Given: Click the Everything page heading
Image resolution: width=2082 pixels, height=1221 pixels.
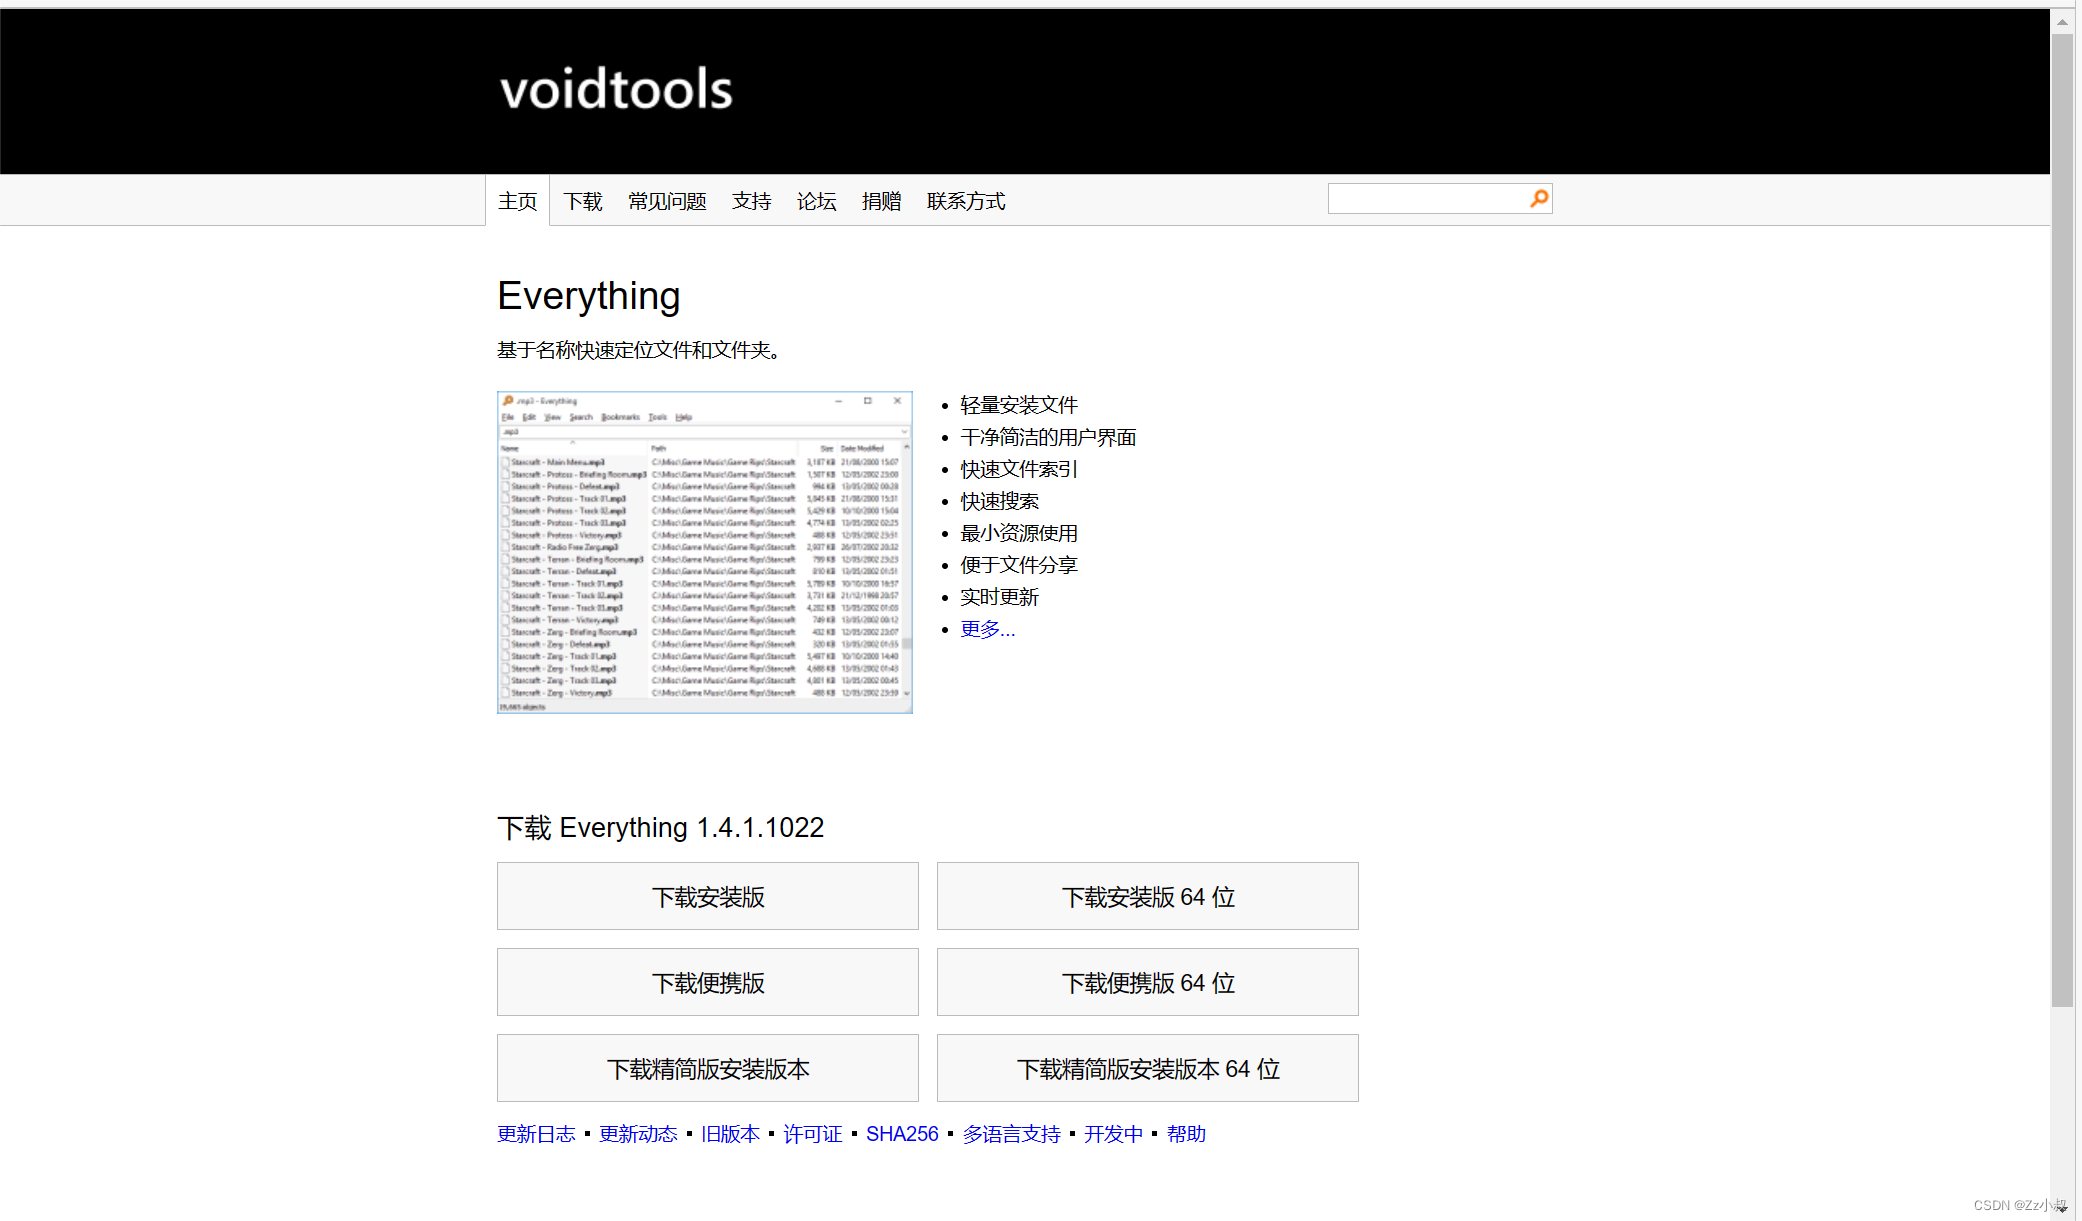Looking at the screenshot, I should coord(589,296).
